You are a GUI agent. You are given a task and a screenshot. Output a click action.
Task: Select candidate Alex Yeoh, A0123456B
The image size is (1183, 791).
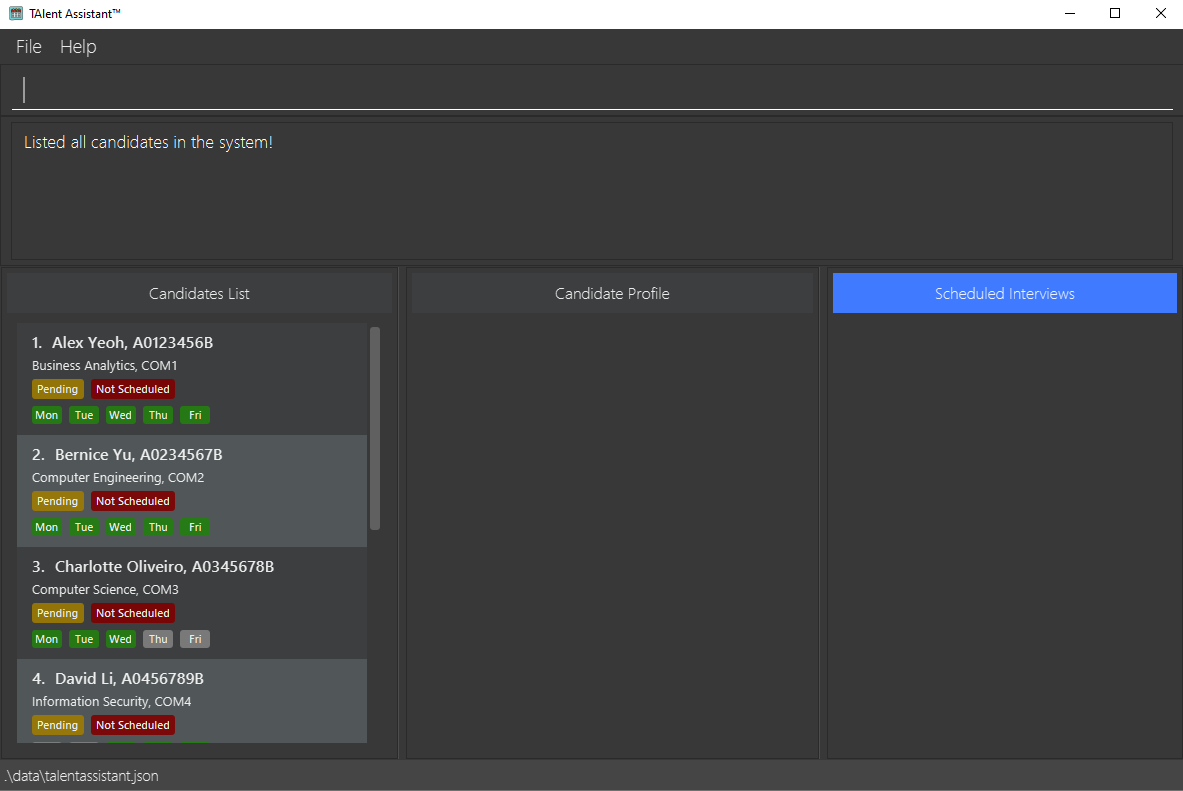pos(192,379)
